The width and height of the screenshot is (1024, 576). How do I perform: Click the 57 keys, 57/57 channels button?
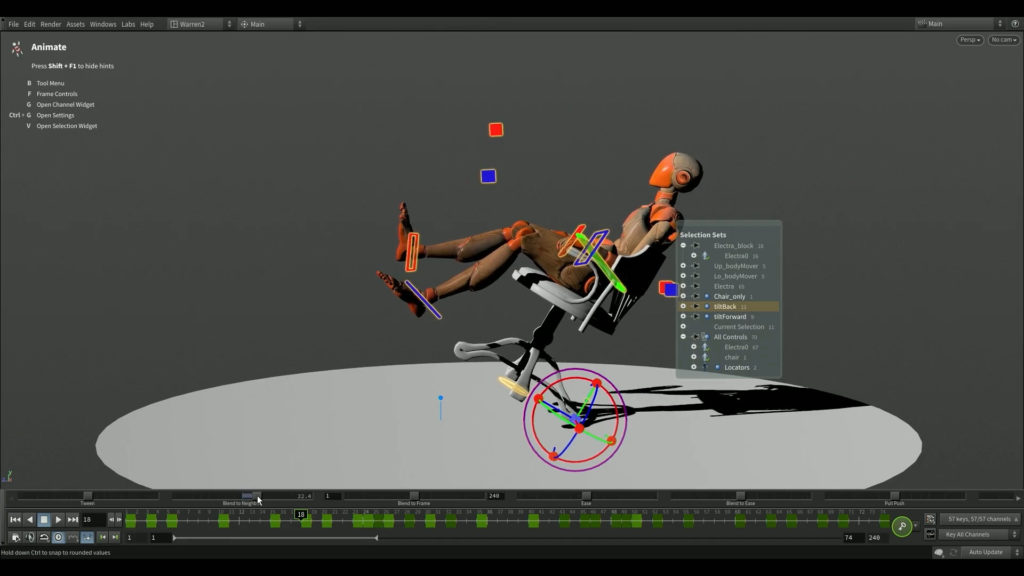(980, 519)
